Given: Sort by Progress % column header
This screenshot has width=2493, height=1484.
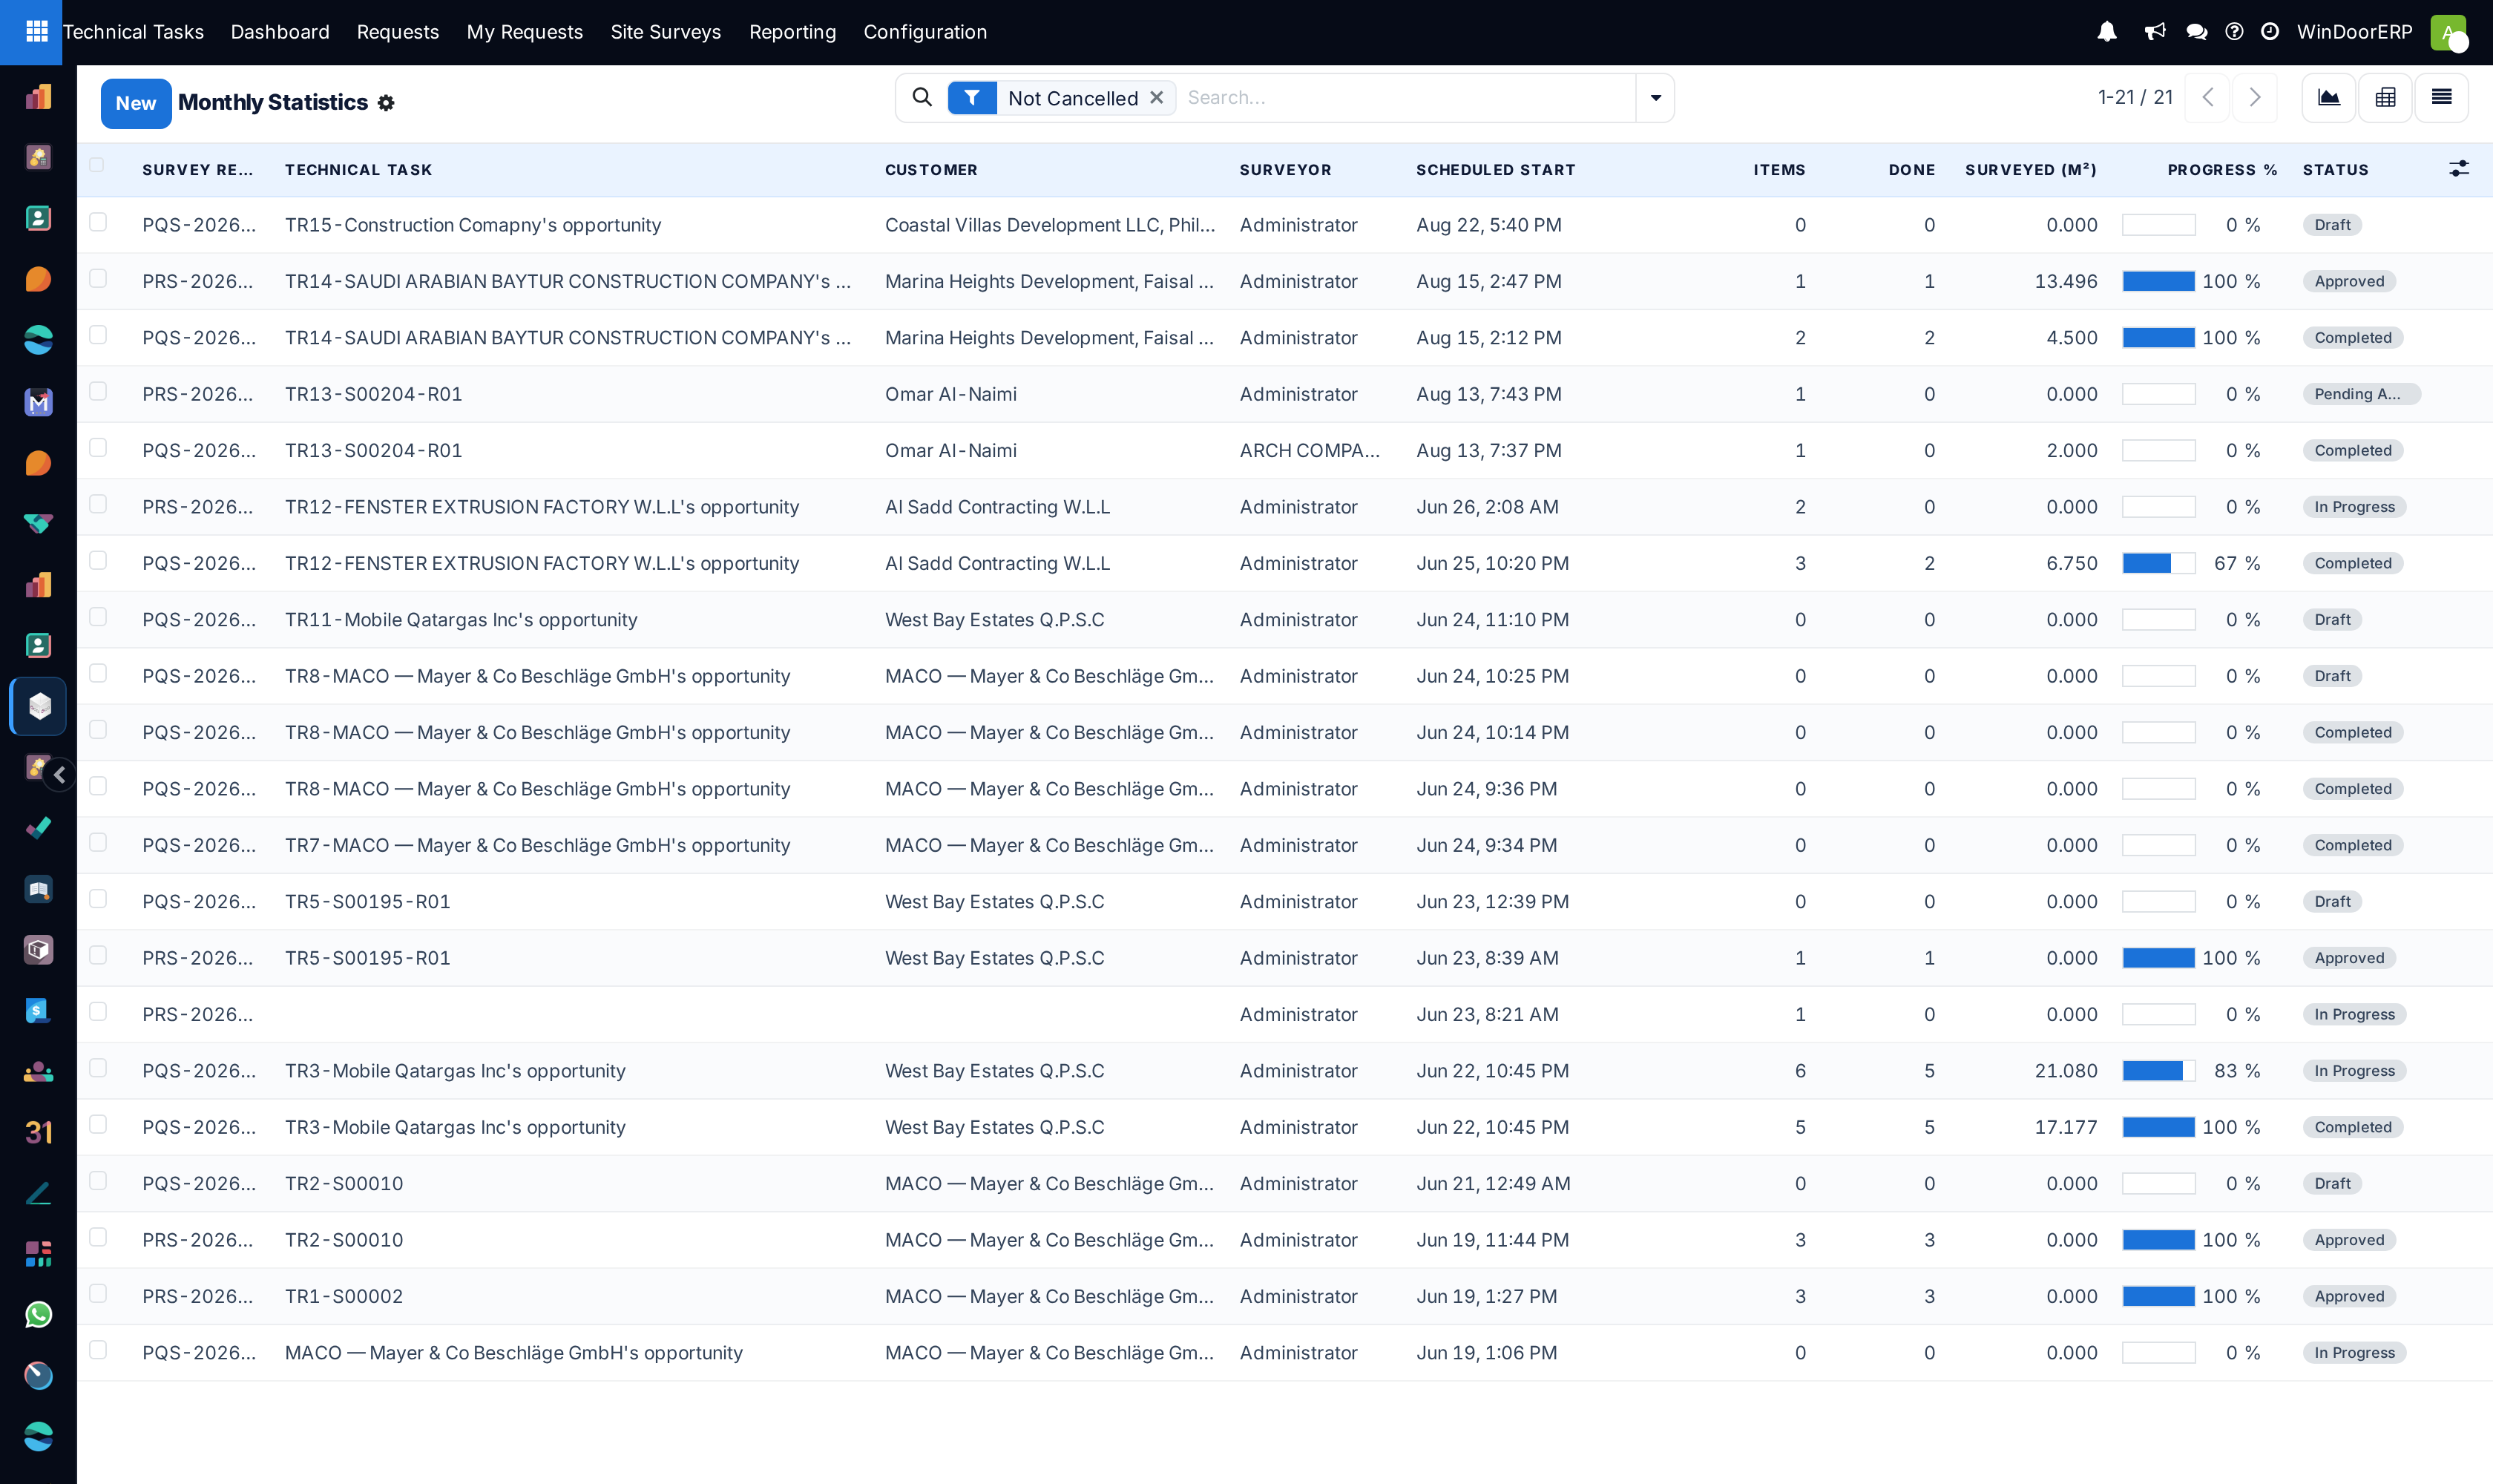Looking at the screenshot, I should pos(2222,170).
